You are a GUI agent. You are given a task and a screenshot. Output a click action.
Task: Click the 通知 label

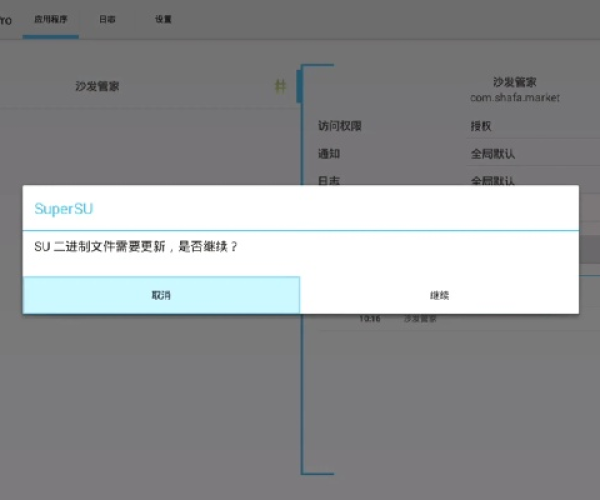pyautogui.click(x=329, y=154)
